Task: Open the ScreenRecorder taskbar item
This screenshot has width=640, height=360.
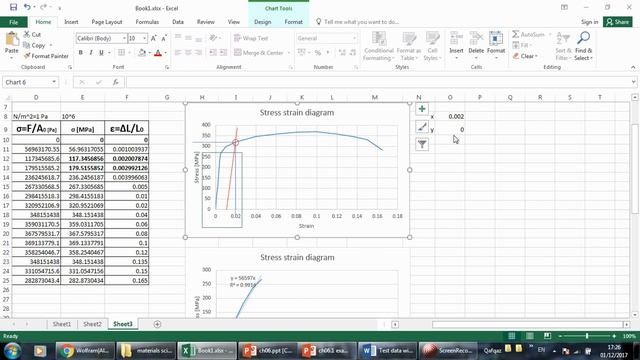Action: (x=448, y=351)
